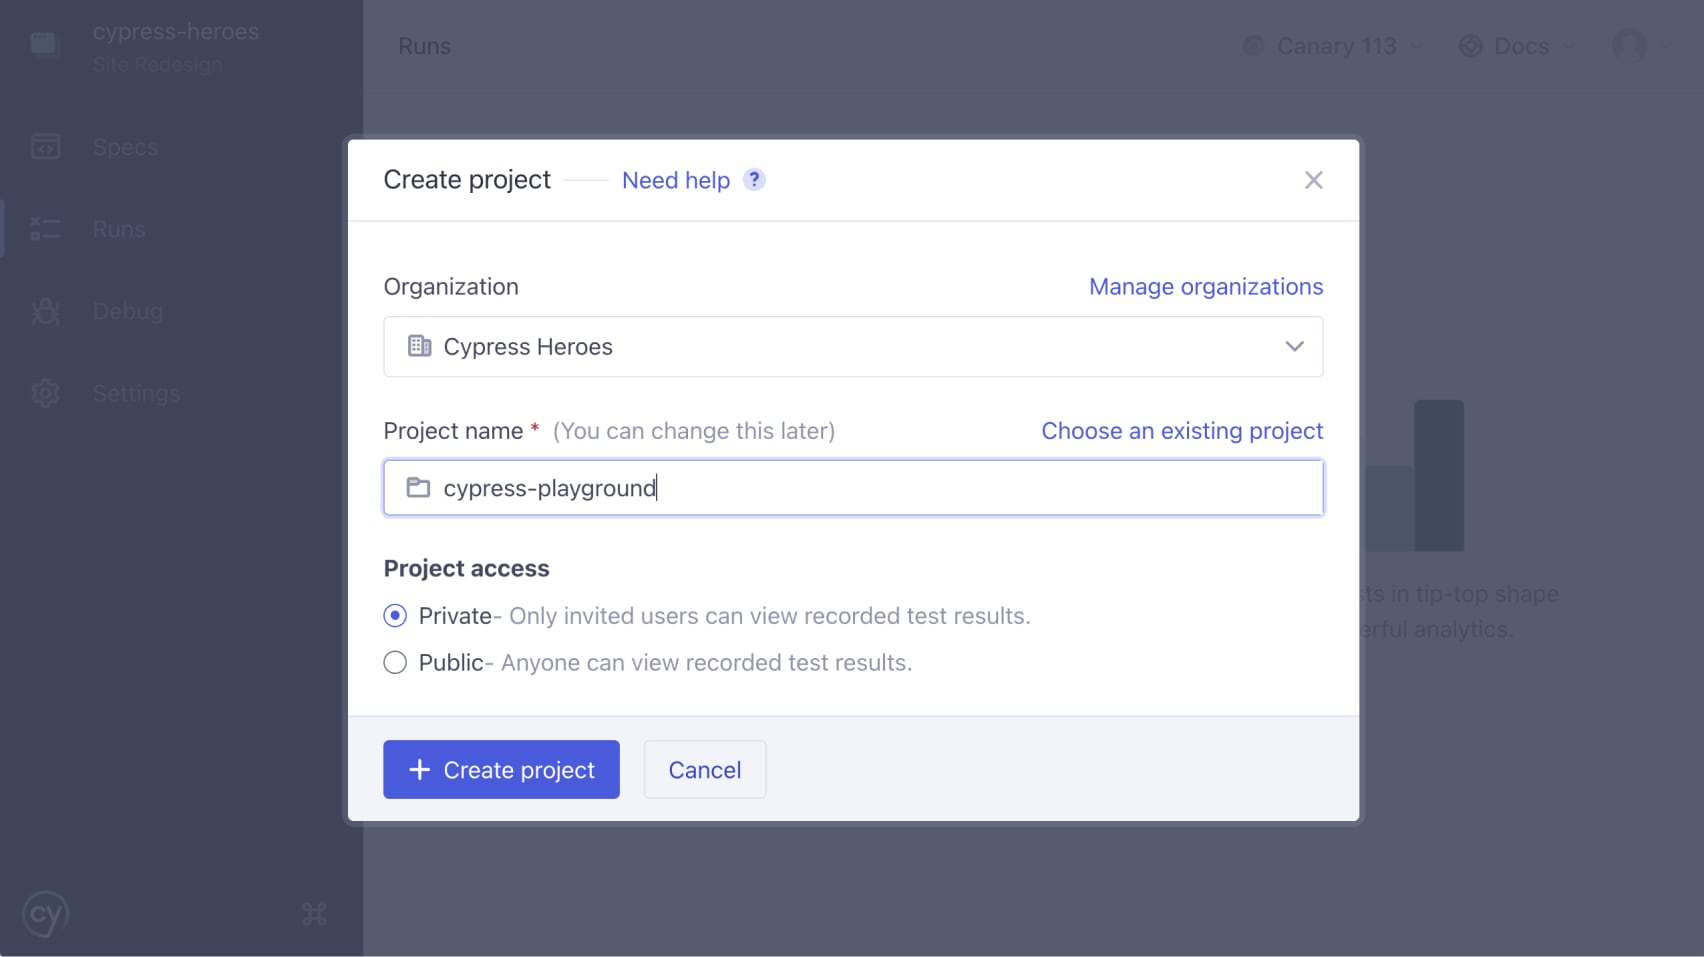Click the Cypress logo at bottom left
The image size is (1704, 957).
click(45, 913)
